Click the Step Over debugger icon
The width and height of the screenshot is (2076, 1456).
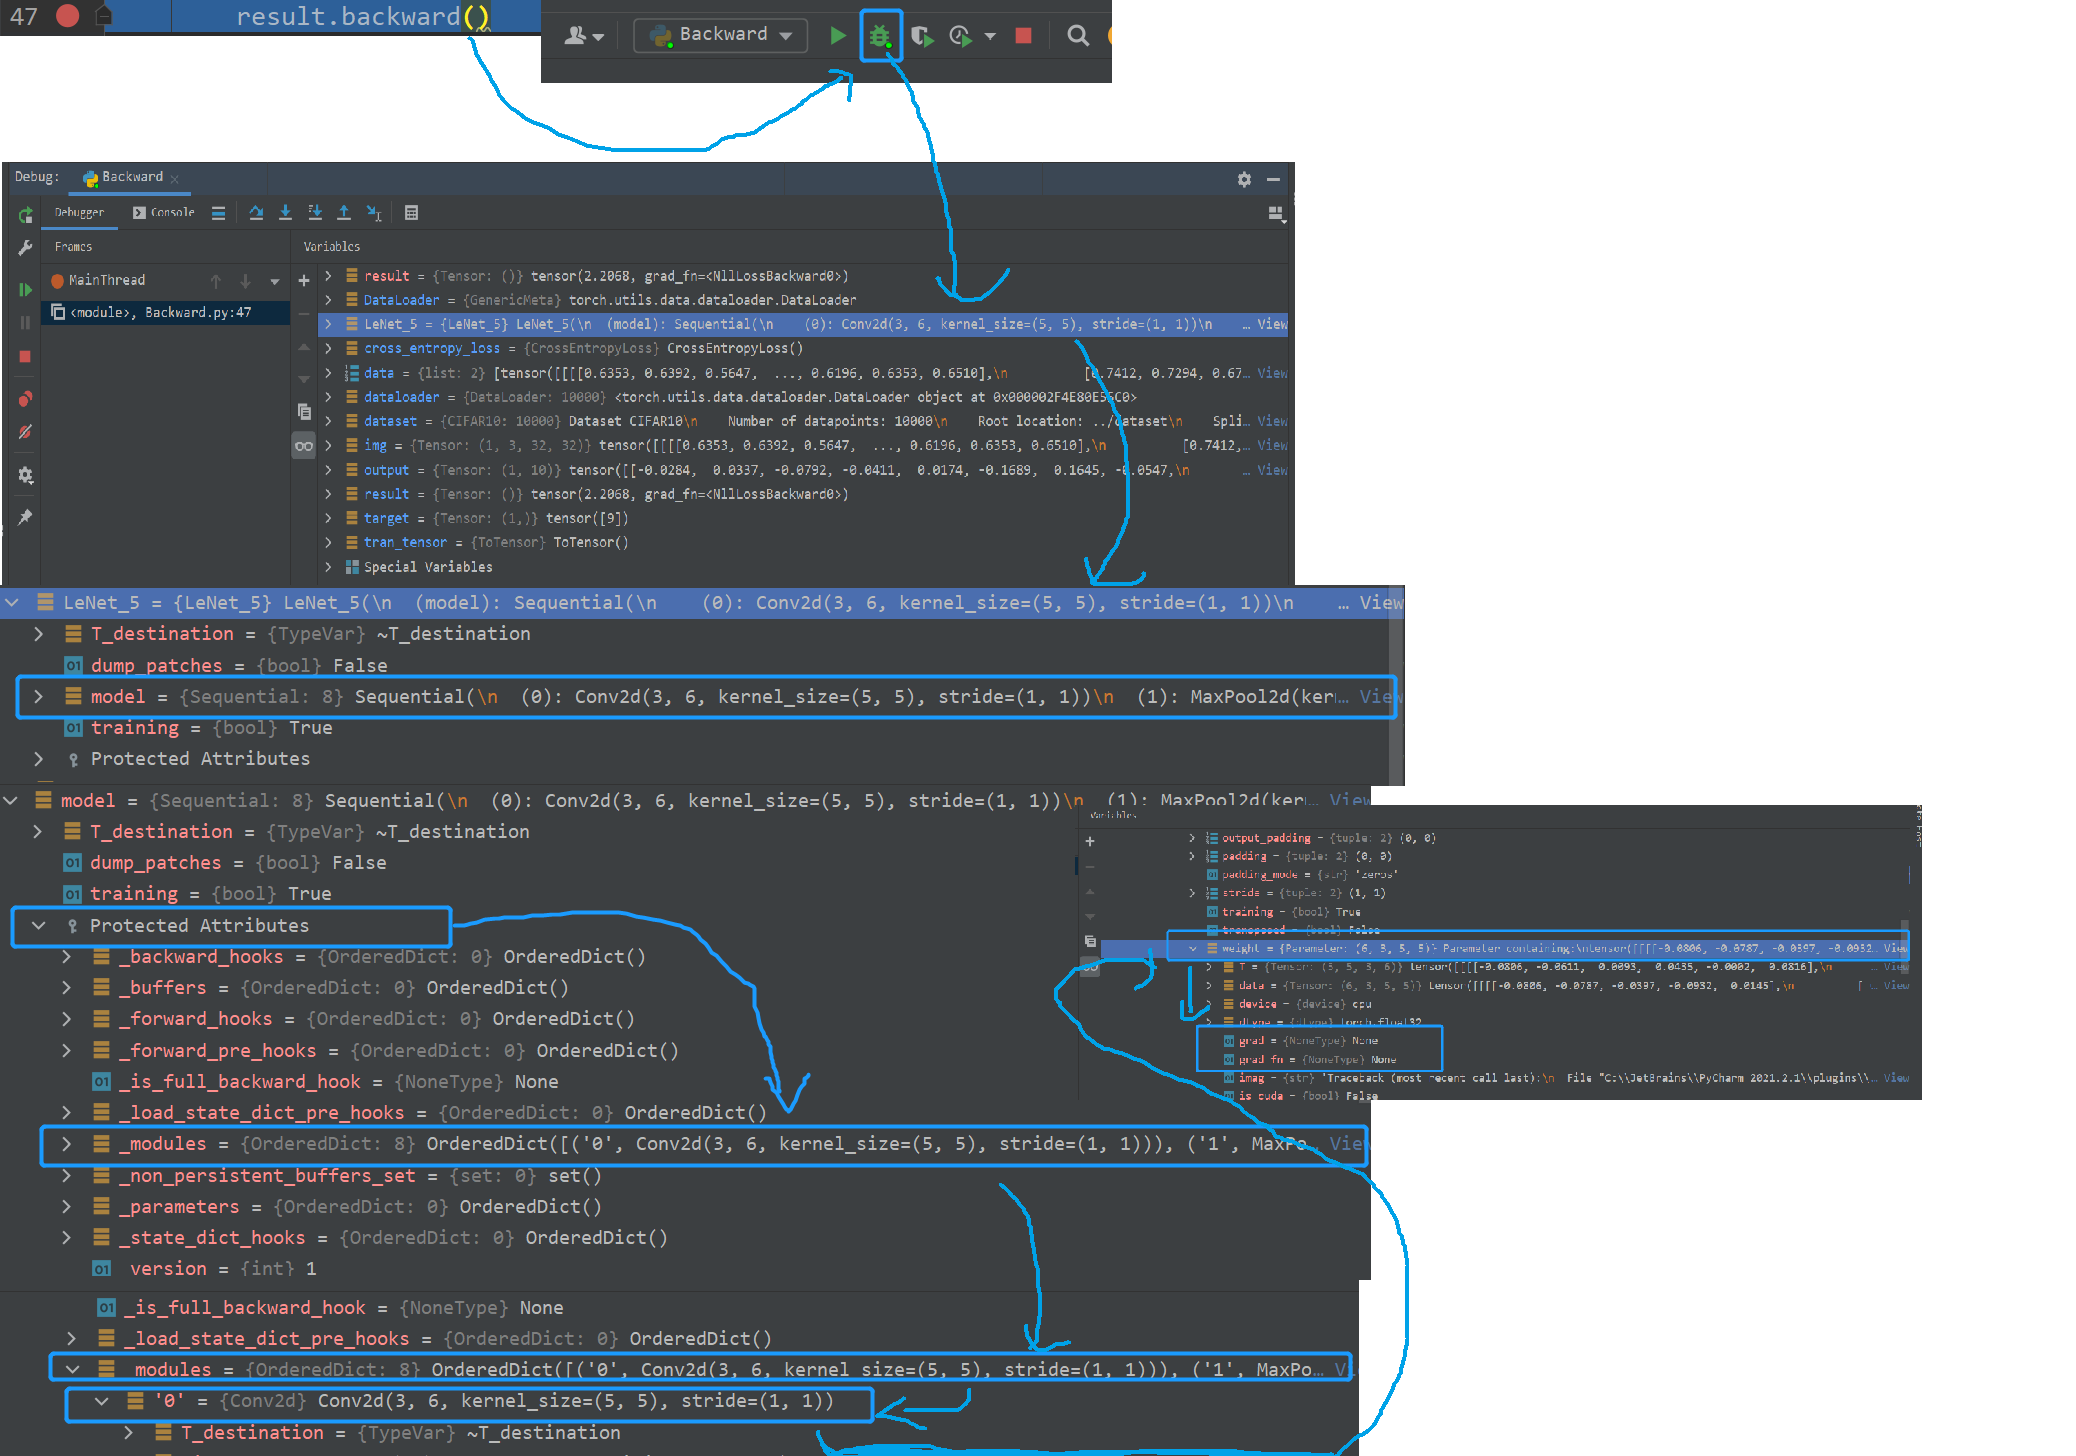(x=256, y=212)
